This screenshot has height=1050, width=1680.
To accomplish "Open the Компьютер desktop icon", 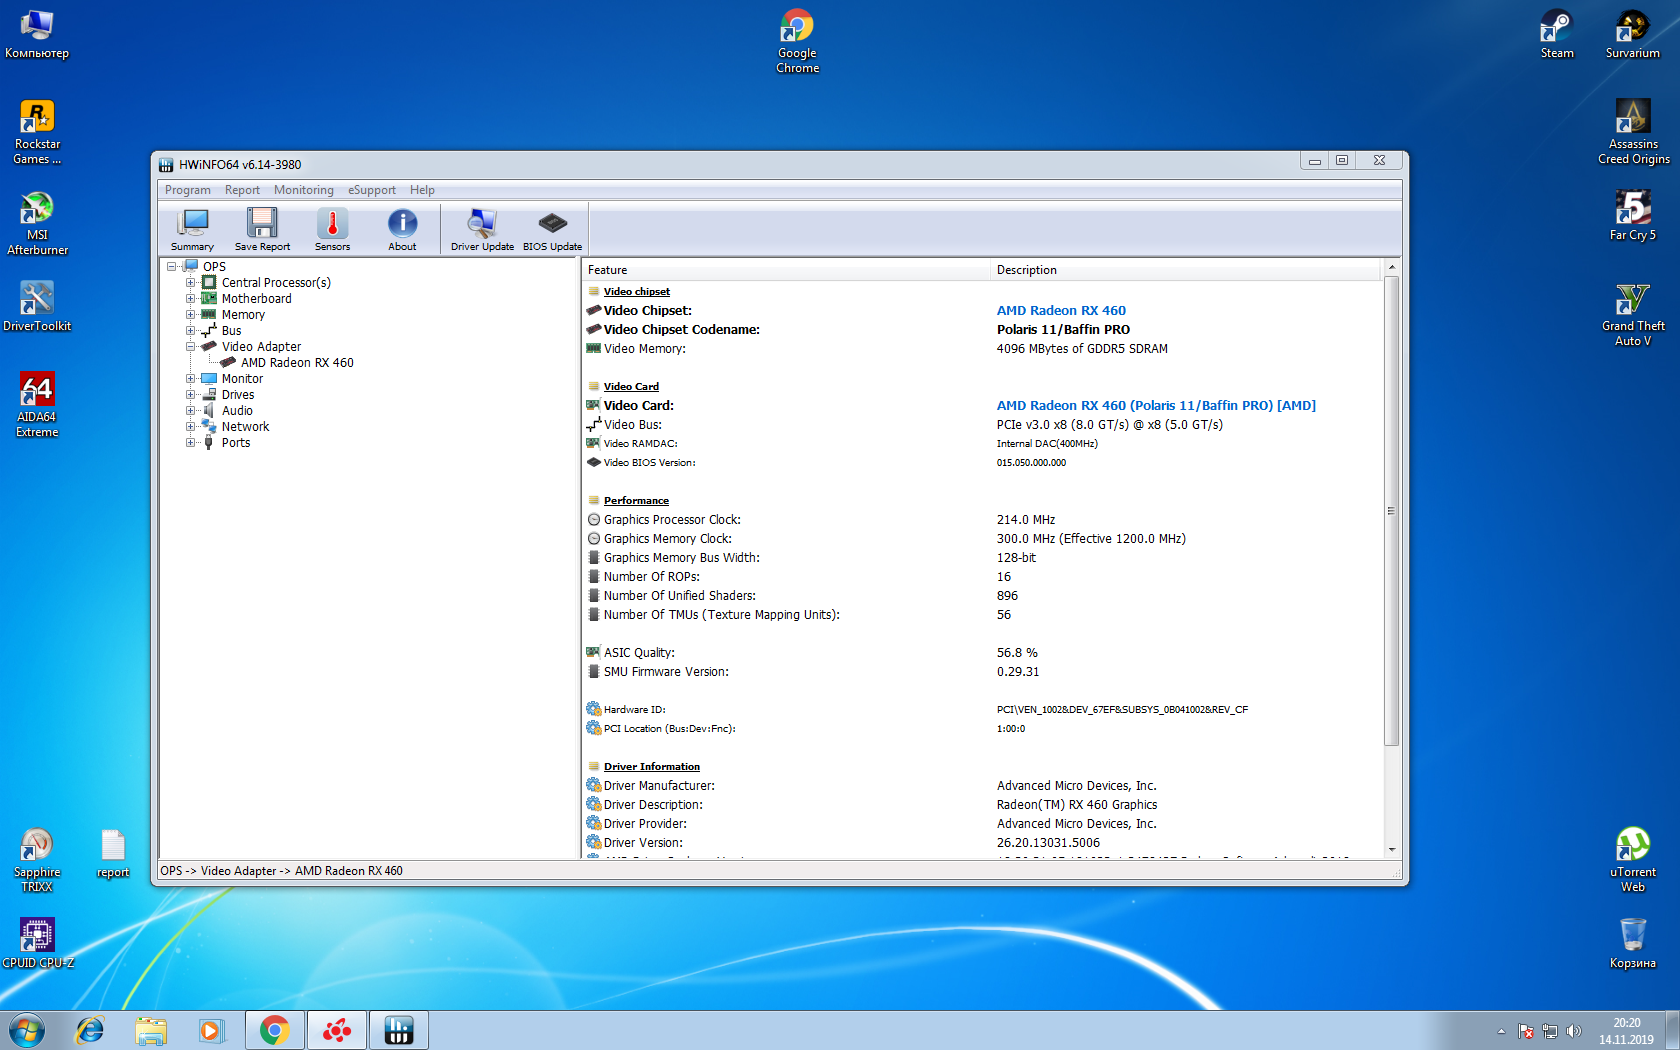I will [37, 35].
